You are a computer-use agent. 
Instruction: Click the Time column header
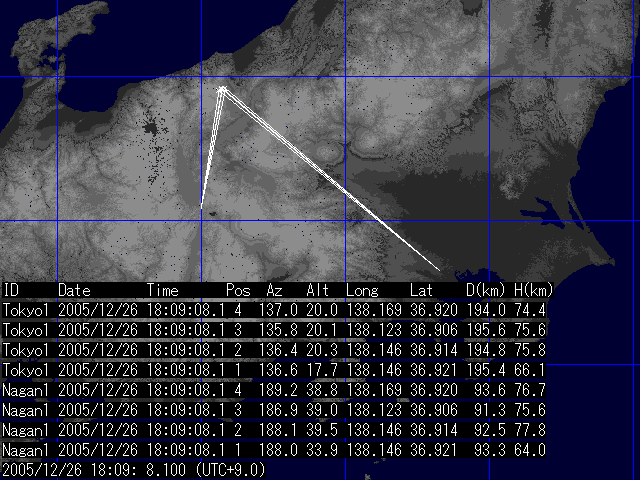point(162,290)
